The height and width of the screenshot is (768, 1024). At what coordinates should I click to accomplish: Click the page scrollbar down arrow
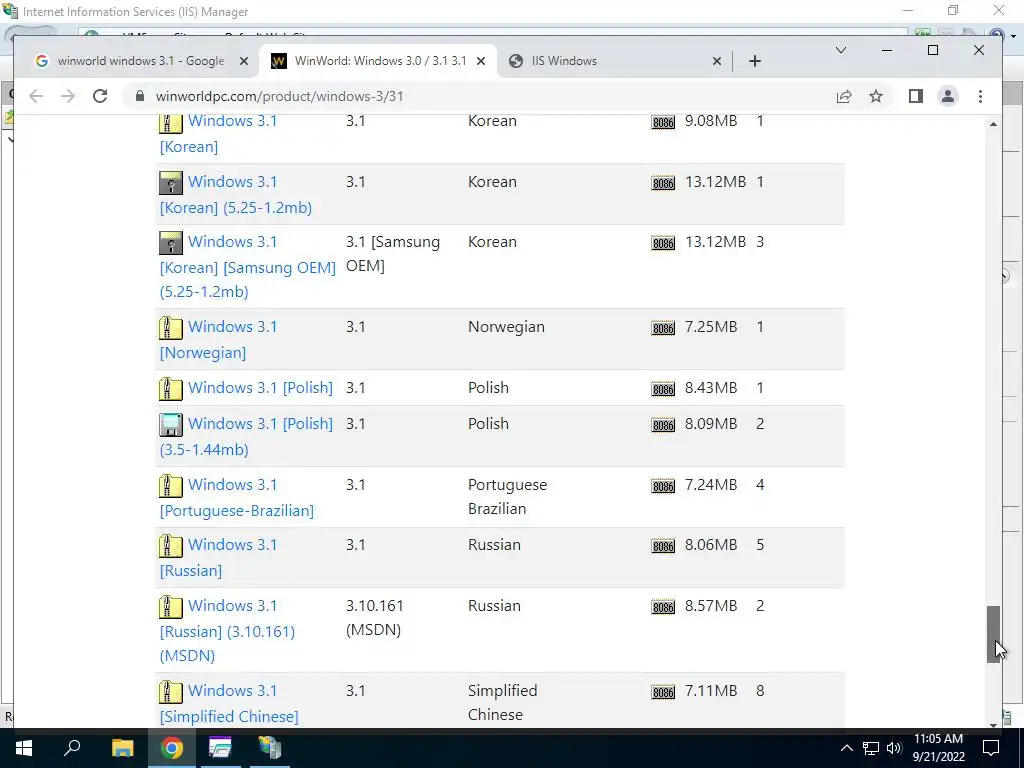click(x=993, y=724)
